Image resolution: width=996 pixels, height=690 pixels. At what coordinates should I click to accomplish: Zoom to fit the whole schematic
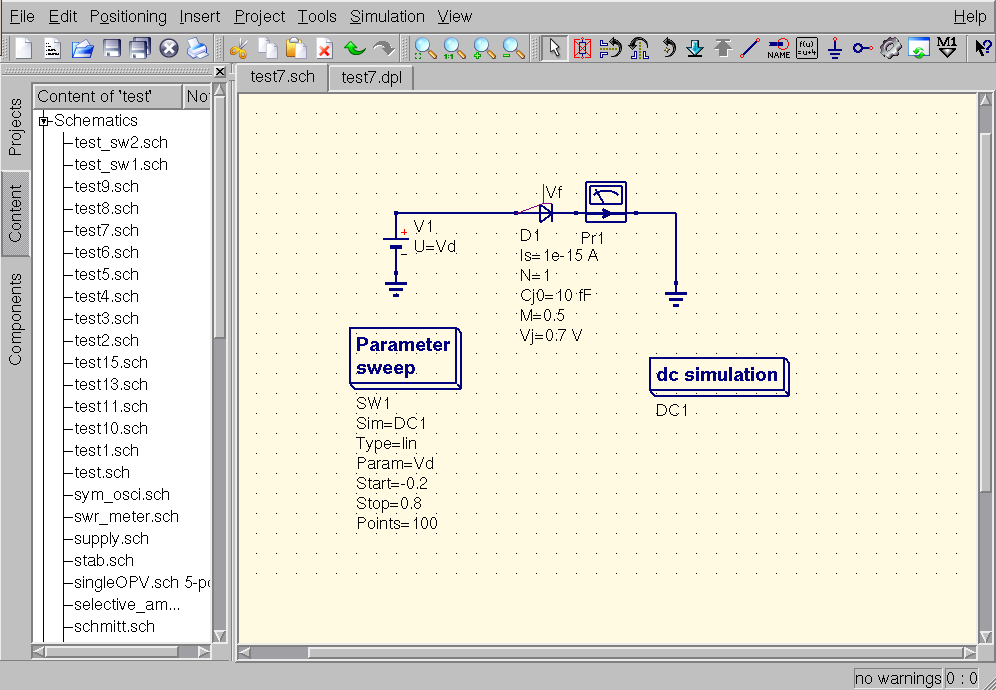coord(425,48)
